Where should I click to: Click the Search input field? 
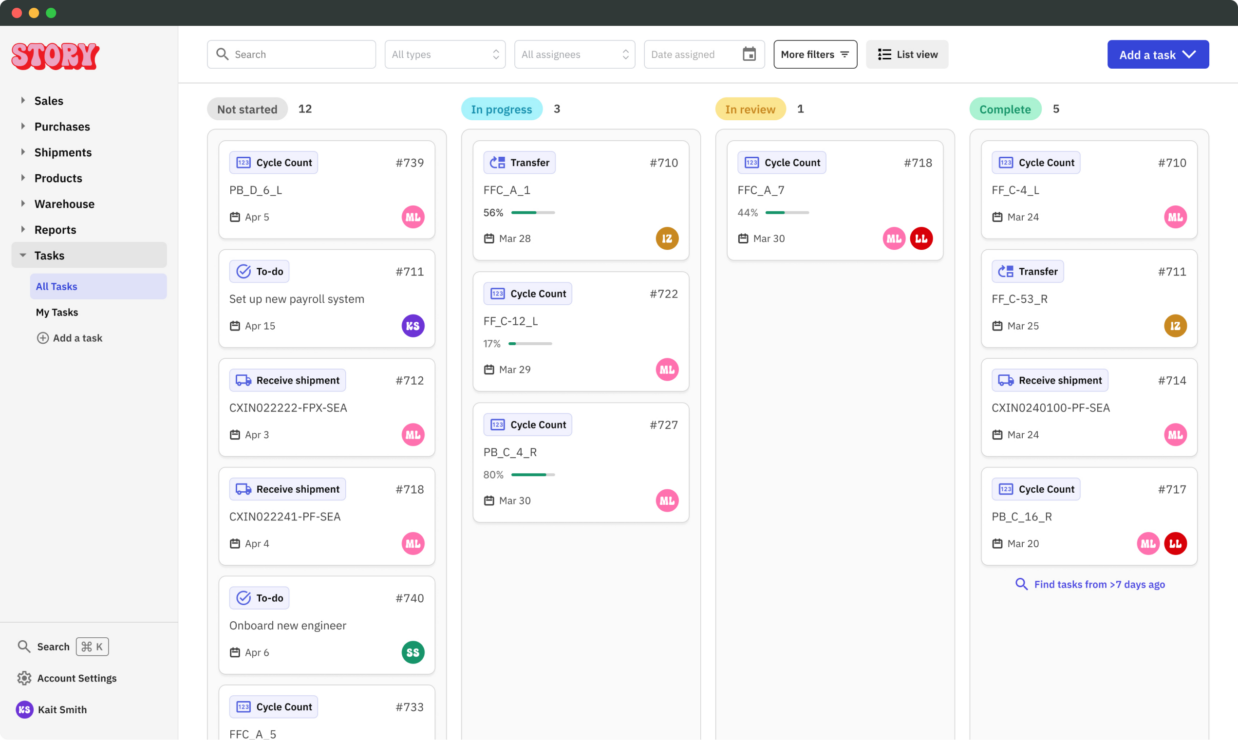[292, 55]
